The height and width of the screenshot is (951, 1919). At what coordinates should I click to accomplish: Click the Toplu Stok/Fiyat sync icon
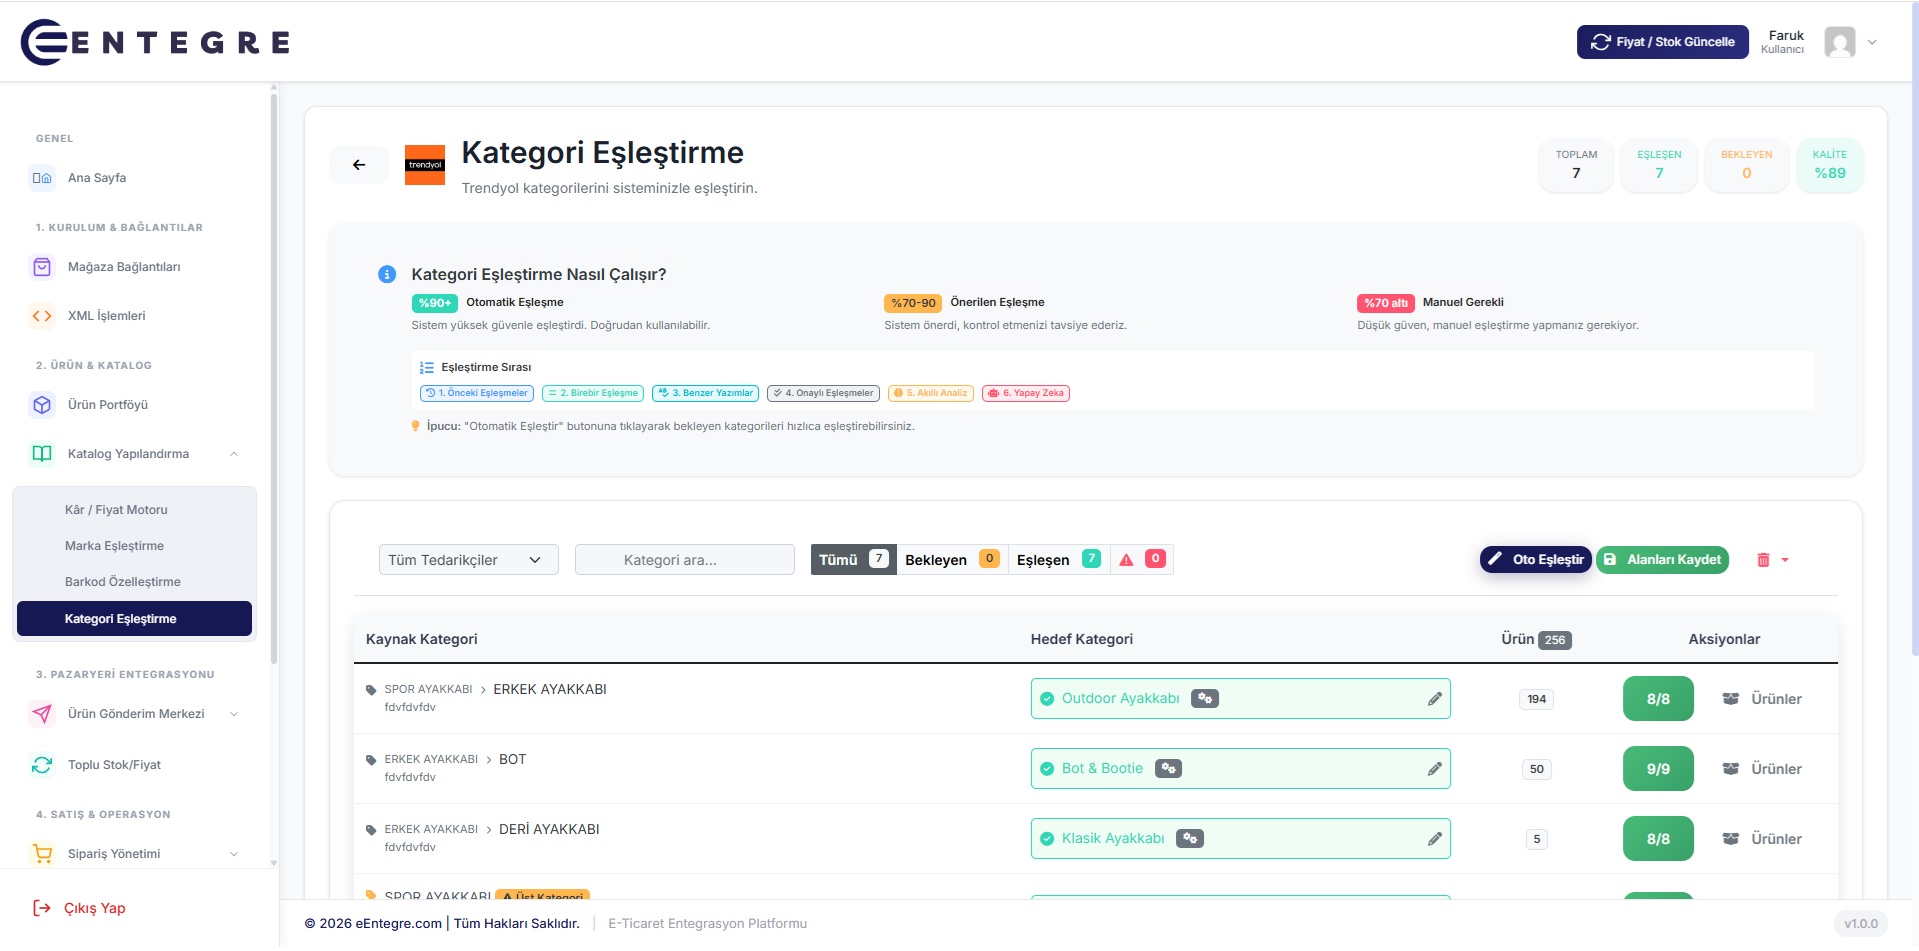42,765
